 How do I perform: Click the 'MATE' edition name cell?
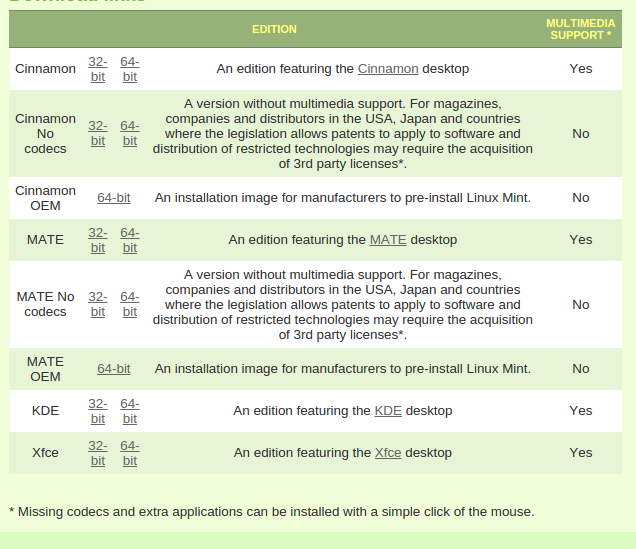[x=45, y=240]
